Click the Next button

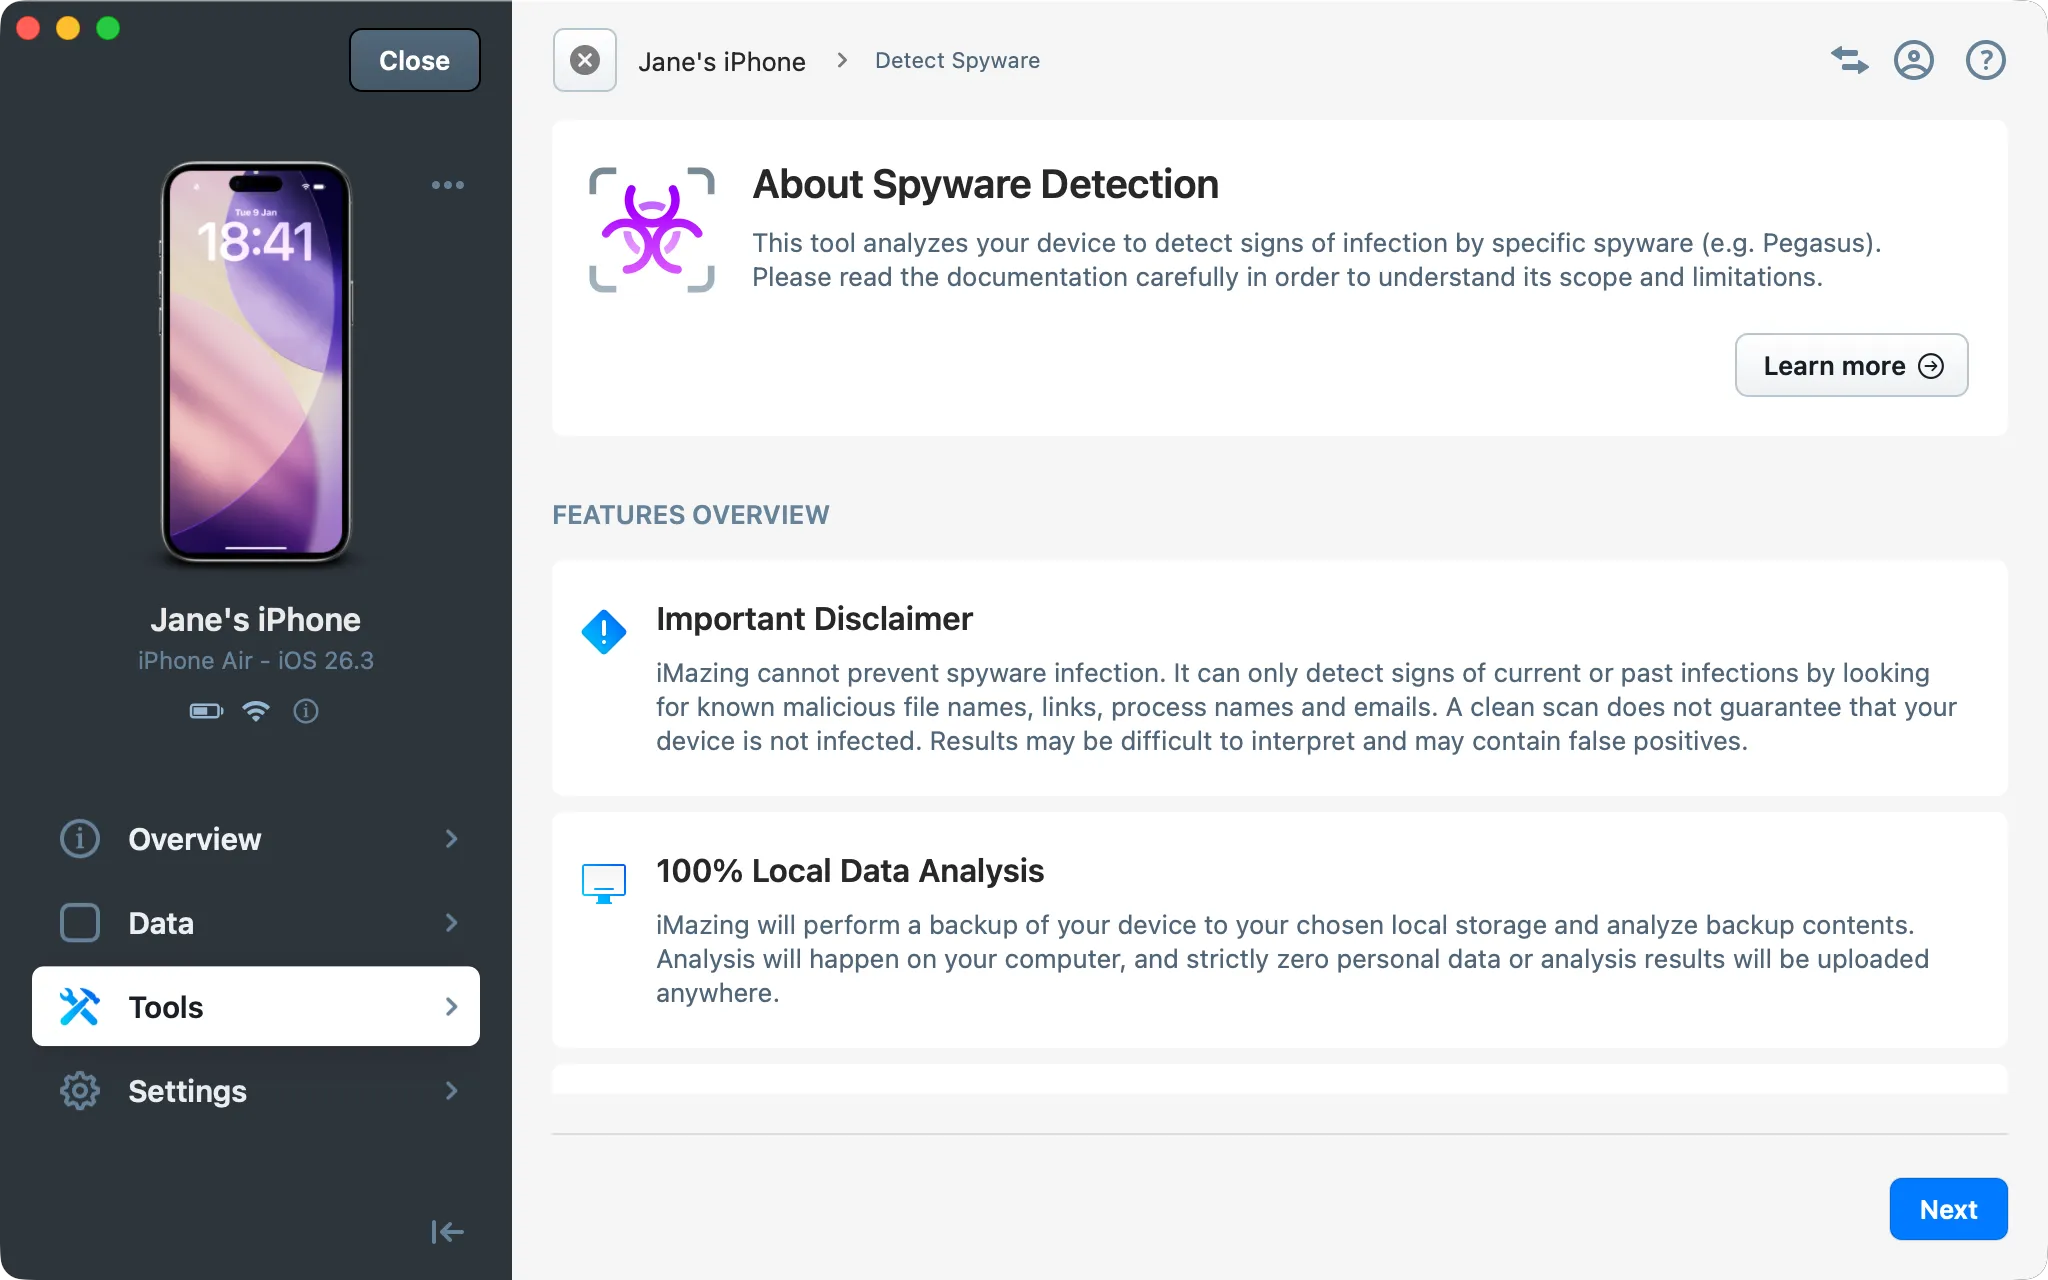(1947, 1209)
